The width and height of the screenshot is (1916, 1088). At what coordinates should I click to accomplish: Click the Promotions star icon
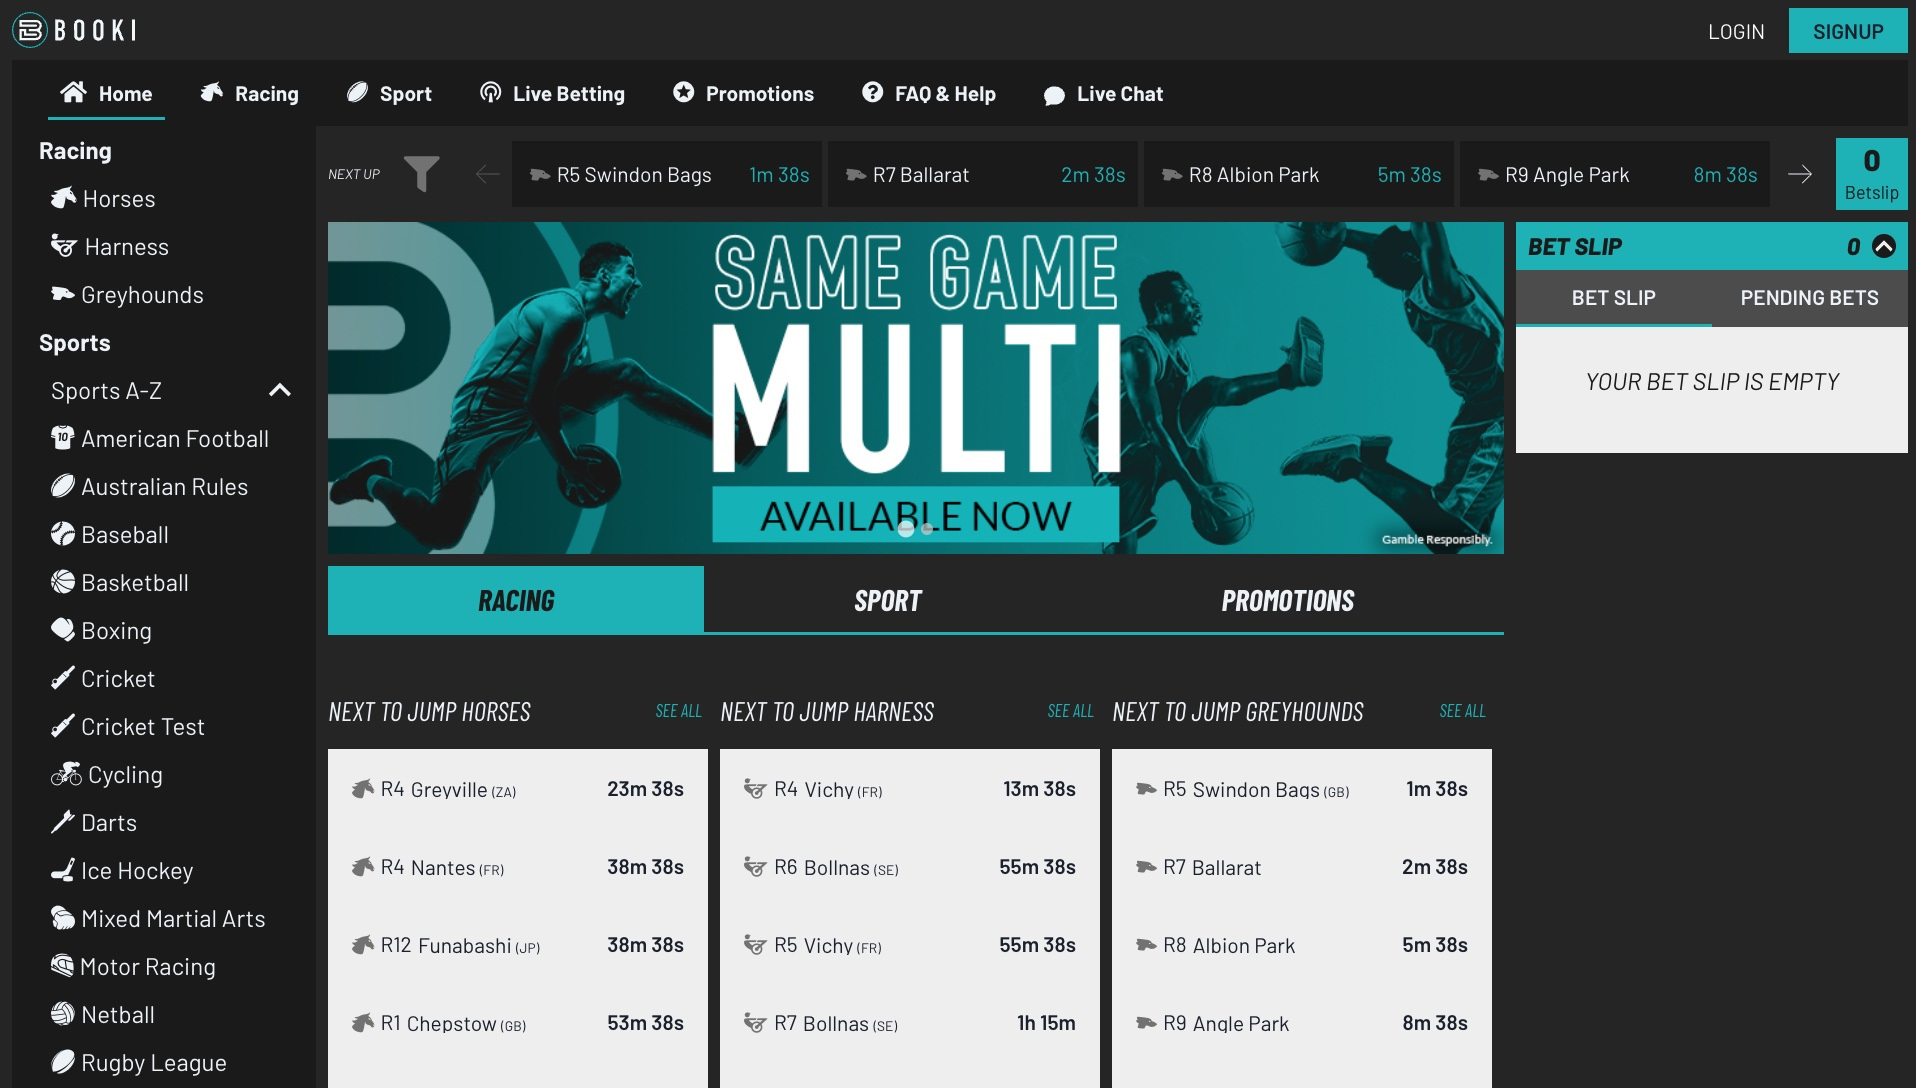[x=683, y=93]
